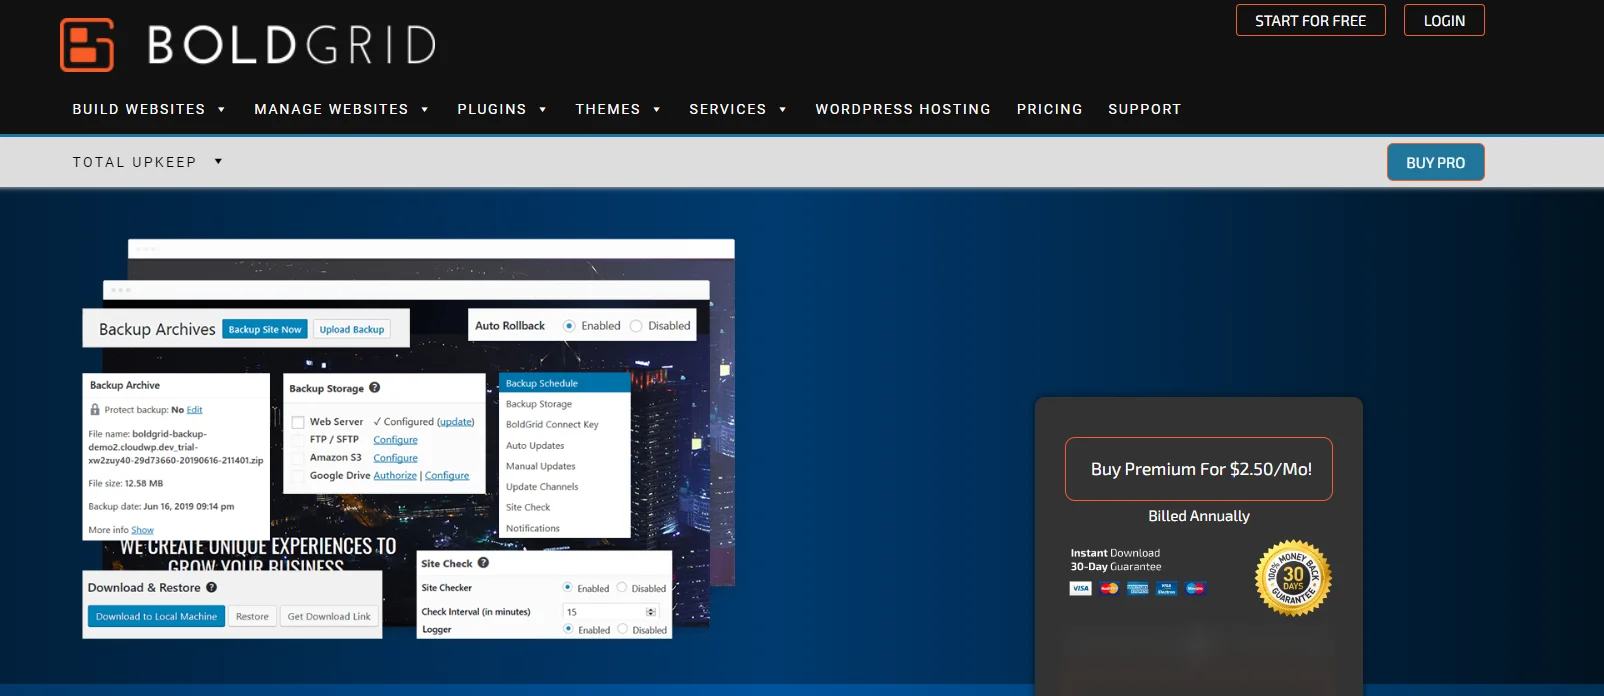Click the Check Interval stepper arrows
This screenshot has height=696, width=1604.
[651, 612]
